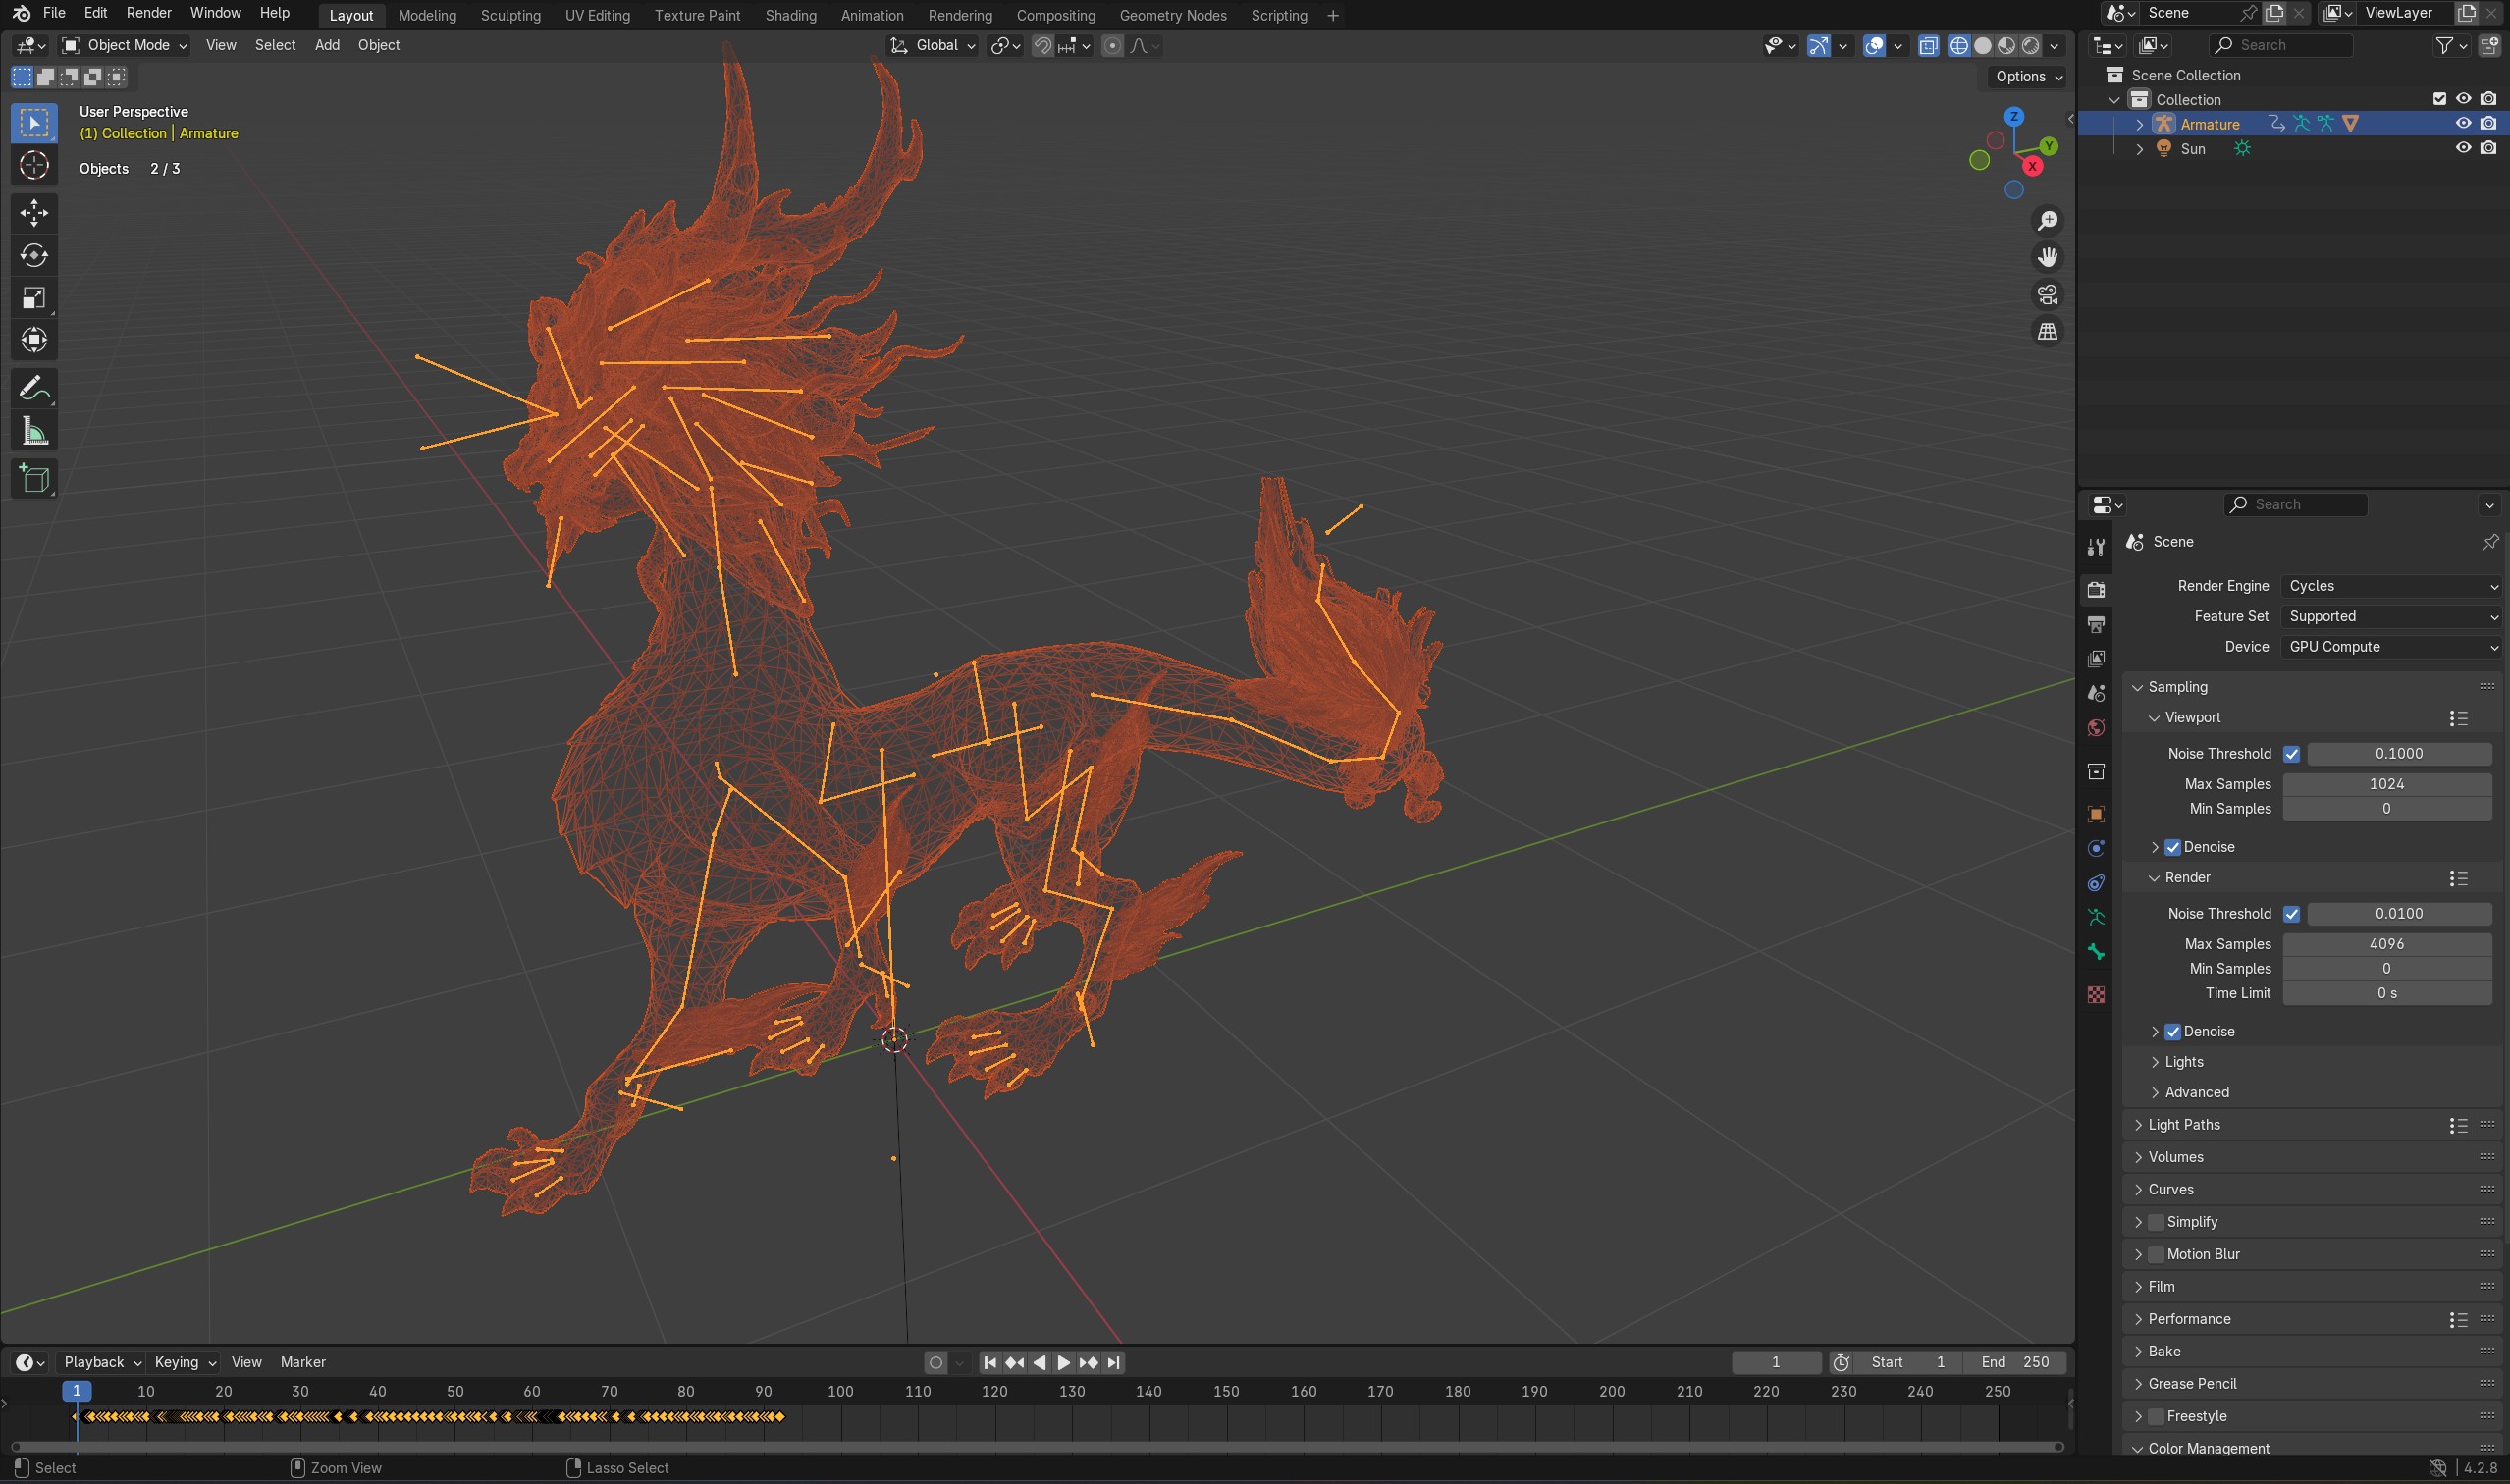
Task: Click the Options button in viewport
Action: [2028, 76]
